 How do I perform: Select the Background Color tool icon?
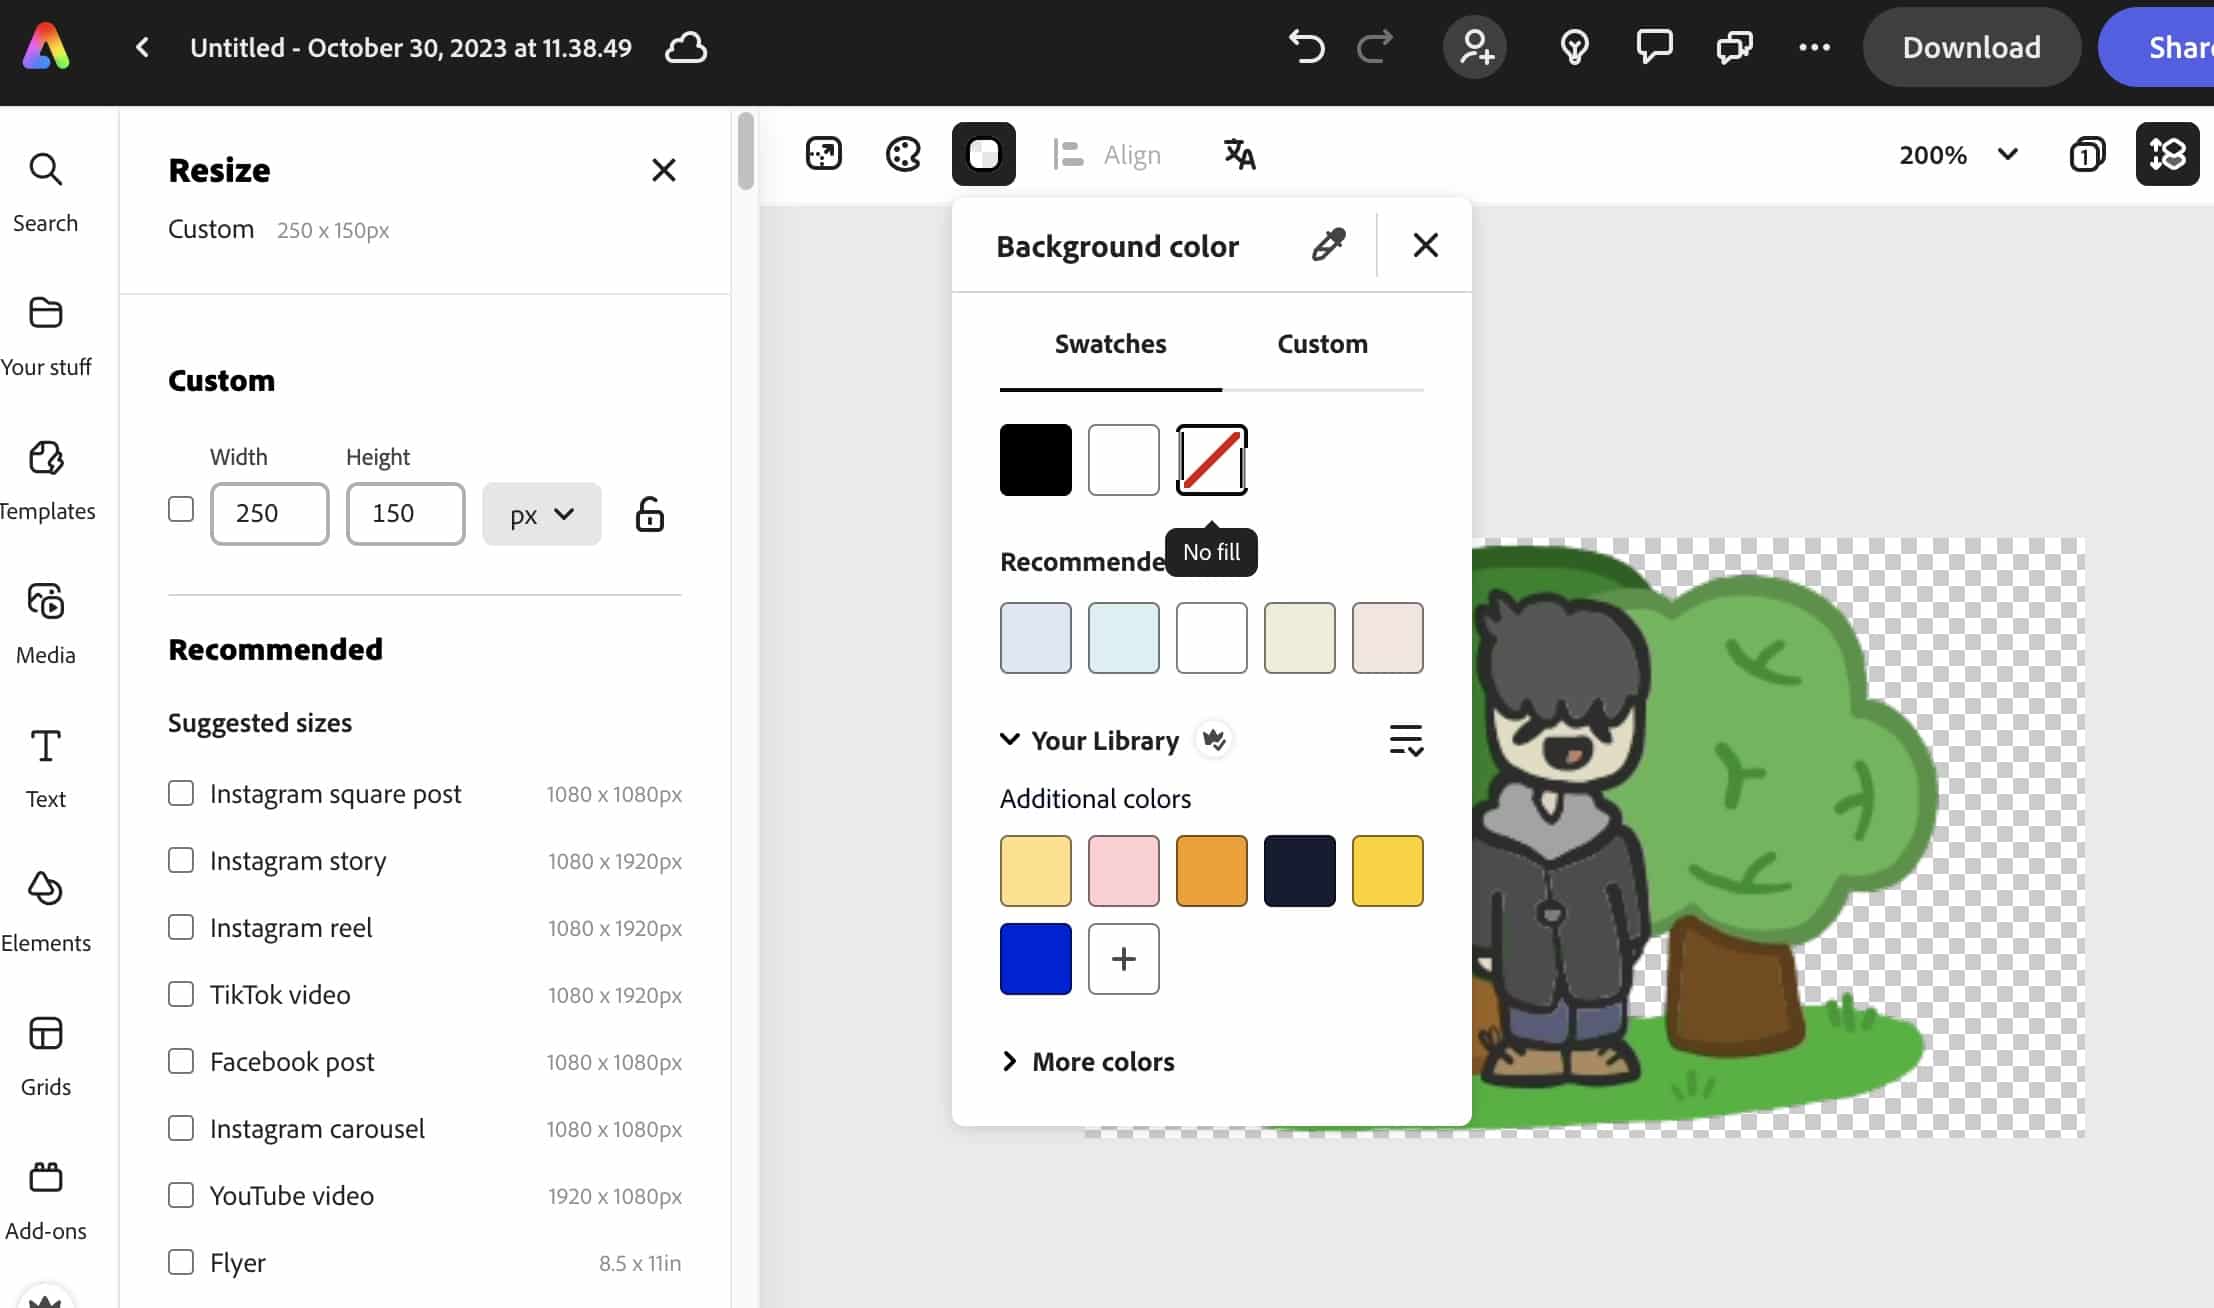[x=982, y=154]
